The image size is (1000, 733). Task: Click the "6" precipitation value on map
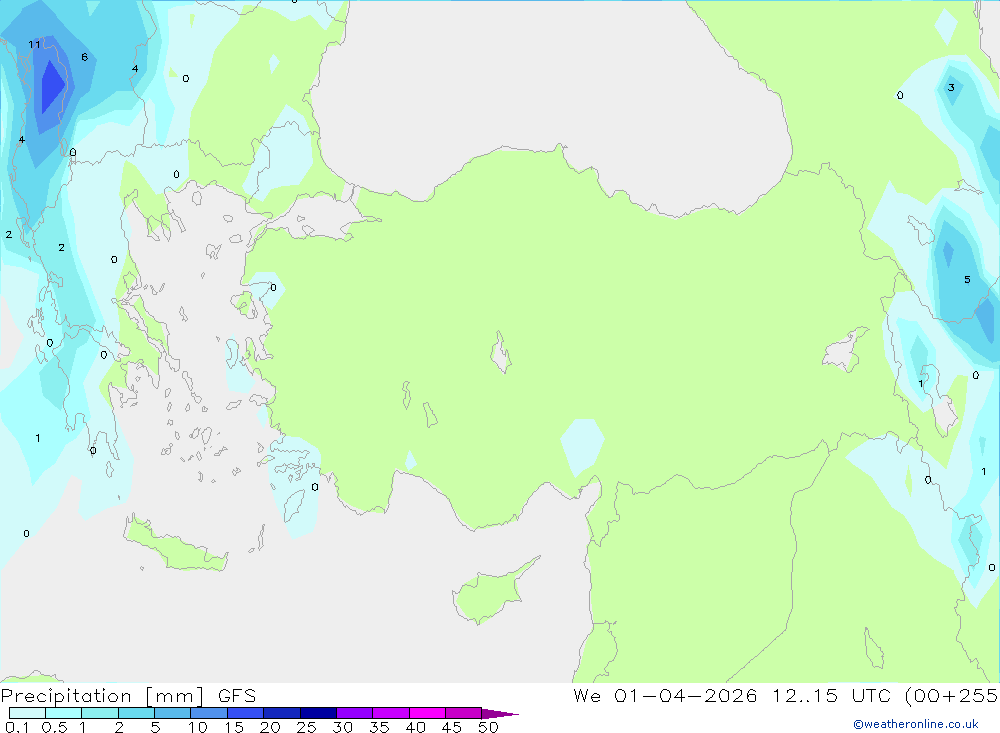(x=84, y=57)
